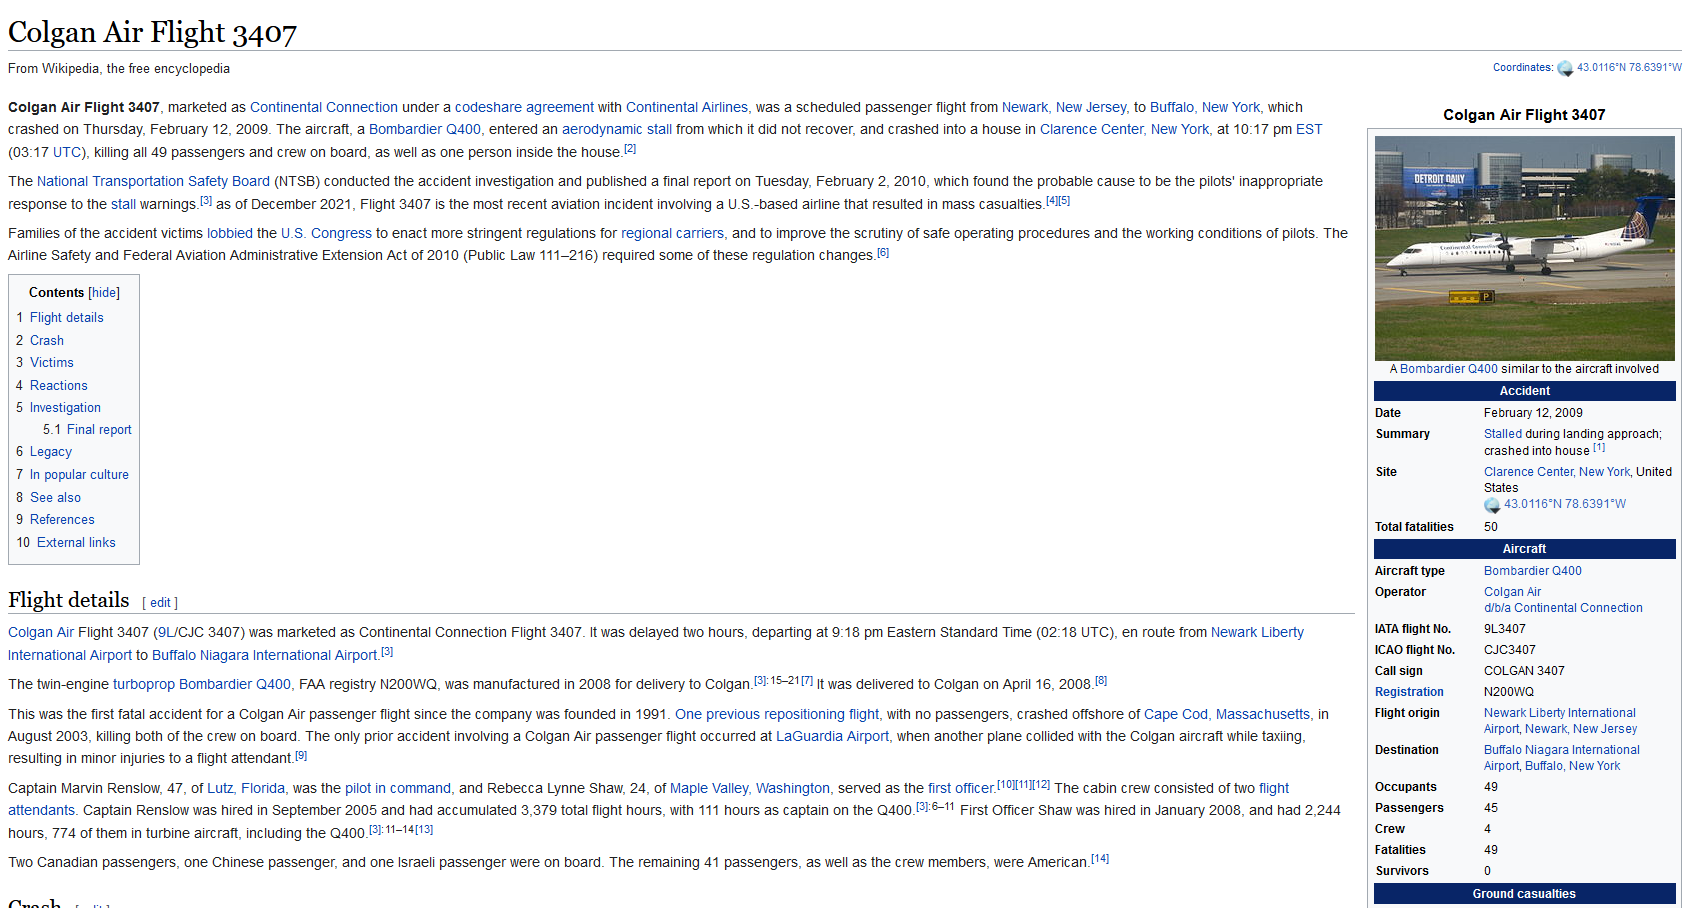Screen dimensions: 1686x908
Task: Open Maple Valley, Washington link
Action: [750, 789]
